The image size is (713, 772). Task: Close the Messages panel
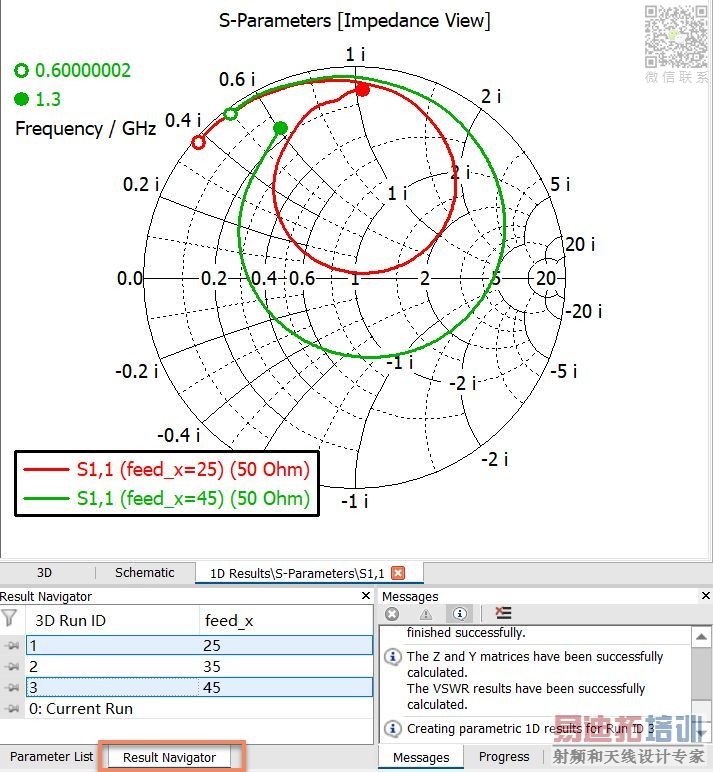[x=706, y=596]
